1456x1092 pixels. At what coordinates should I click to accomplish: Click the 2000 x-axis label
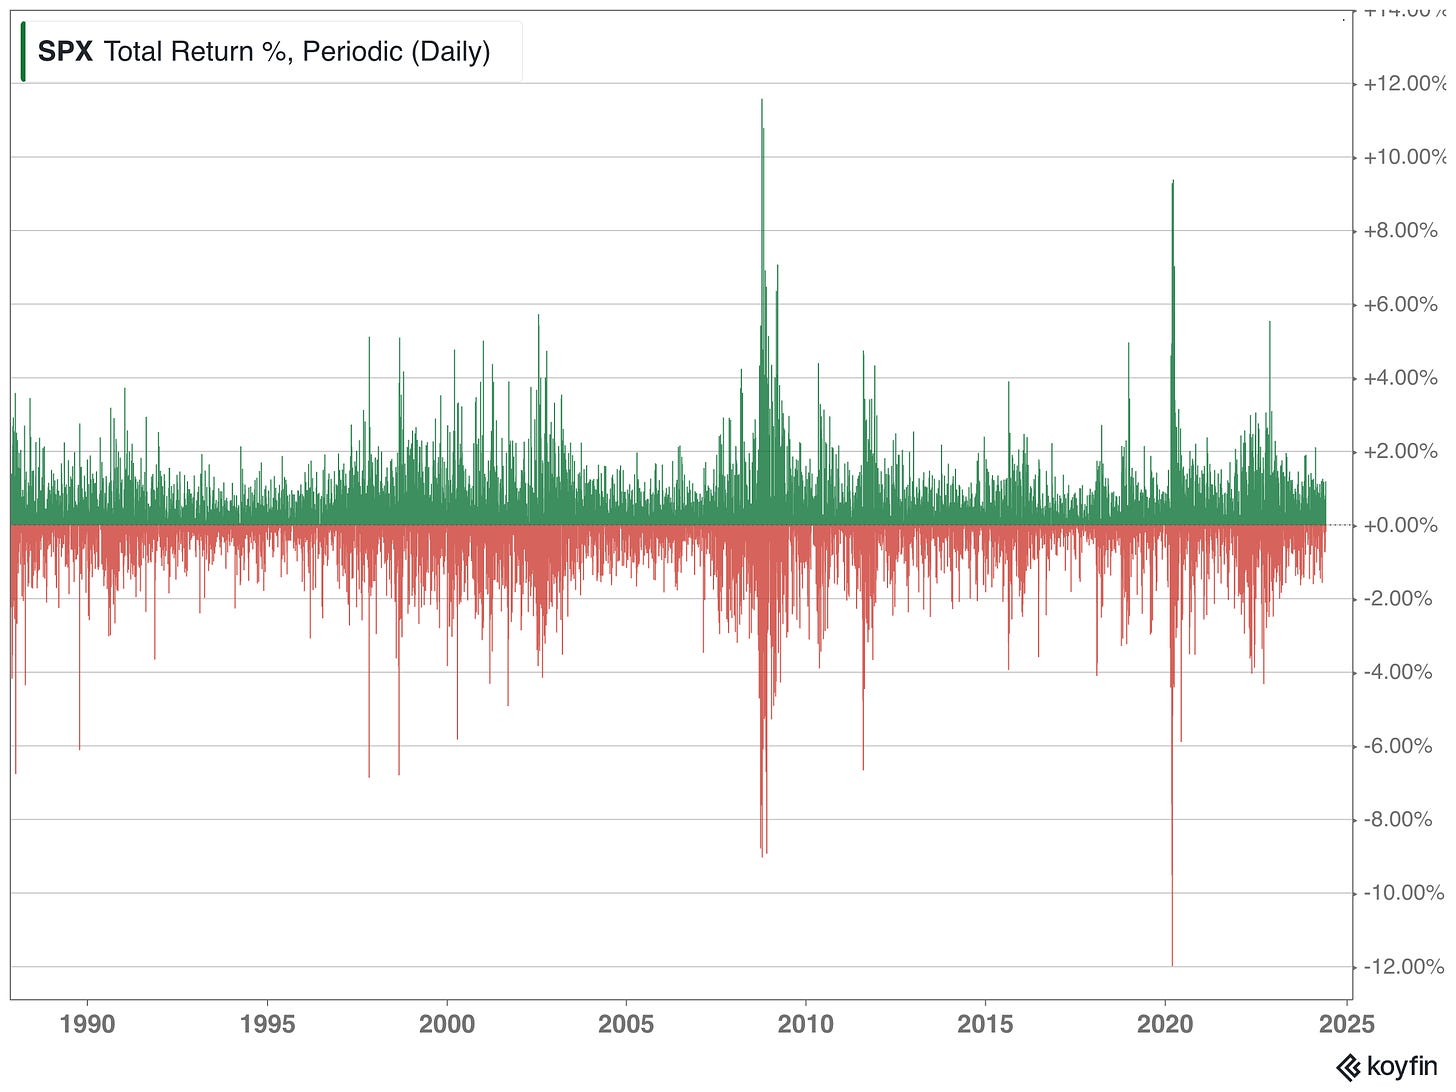447,1024
